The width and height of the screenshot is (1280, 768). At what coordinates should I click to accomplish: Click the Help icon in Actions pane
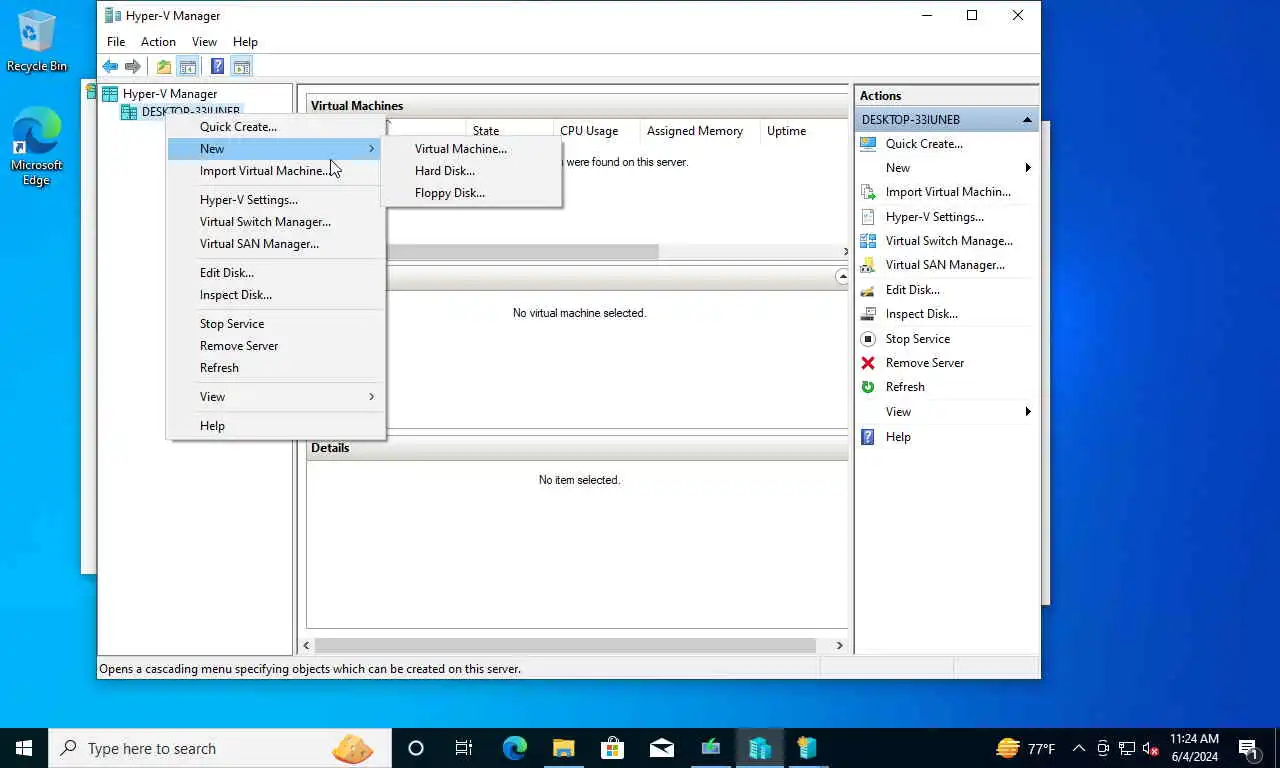coord(868,437)
